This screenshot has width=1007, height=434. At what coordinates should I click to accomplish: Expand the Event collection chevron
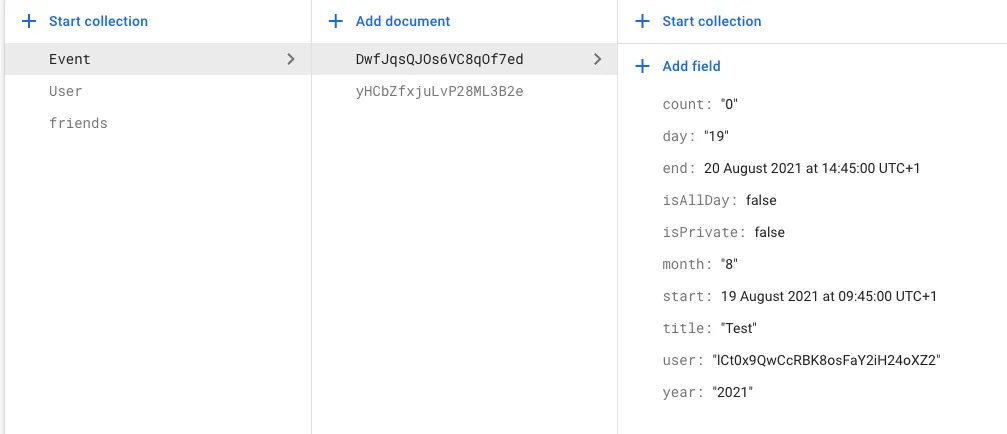[x=291, y=59]
